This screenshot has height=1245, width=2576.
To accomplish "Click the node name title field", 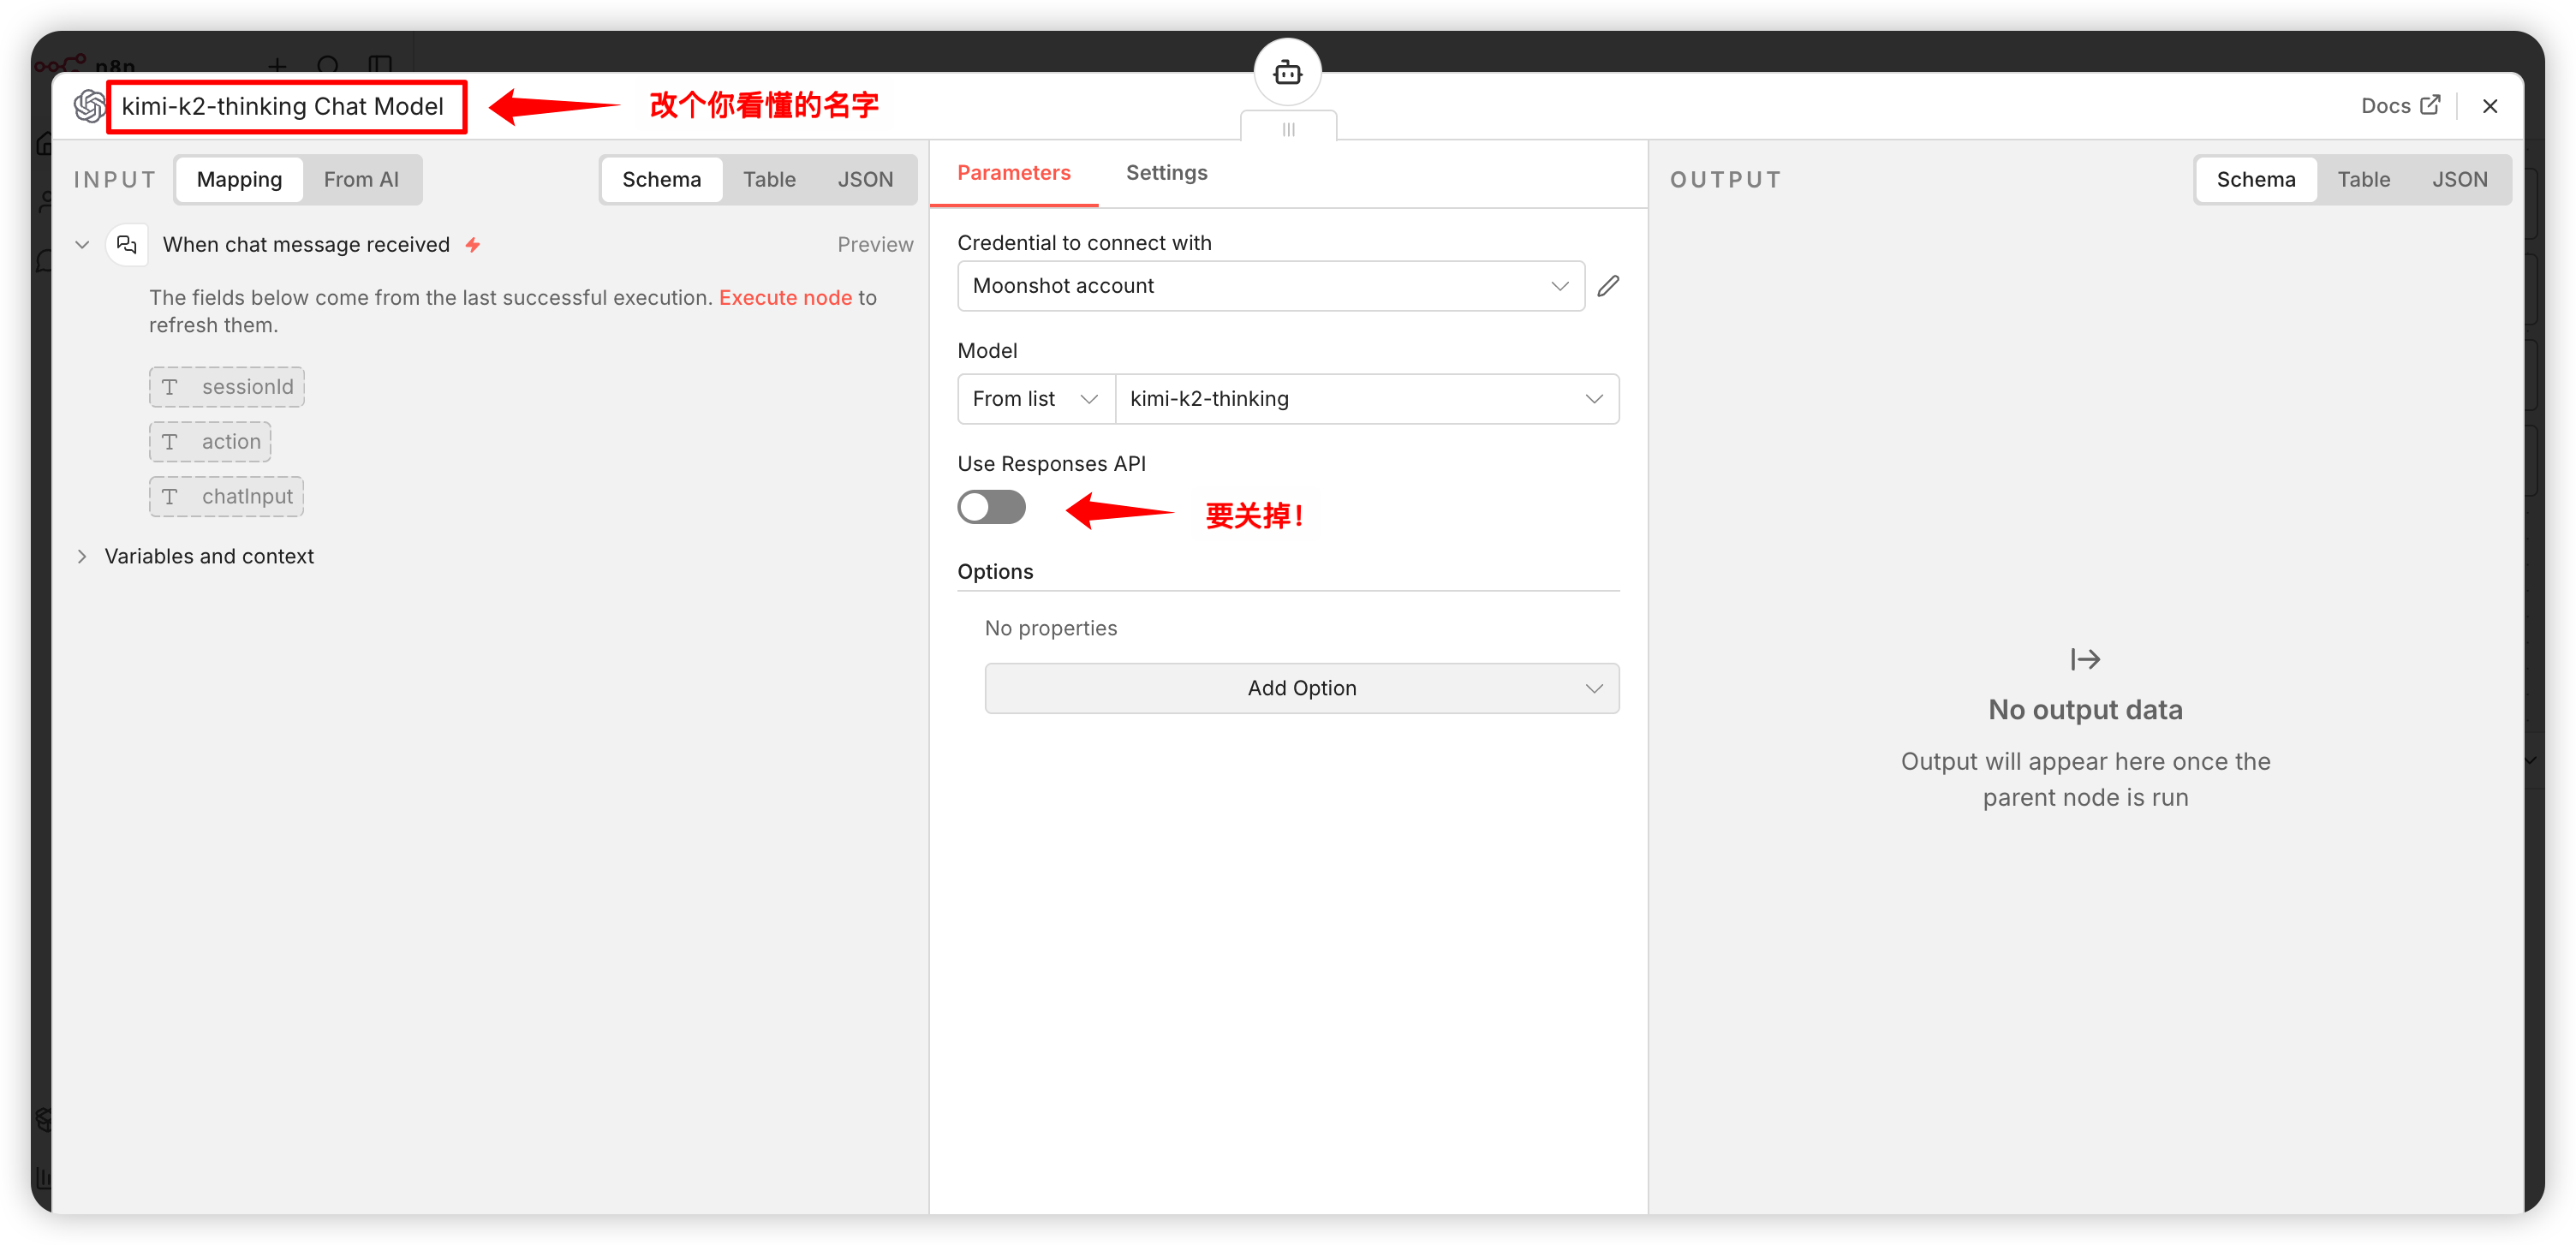I will coord(283,106).
